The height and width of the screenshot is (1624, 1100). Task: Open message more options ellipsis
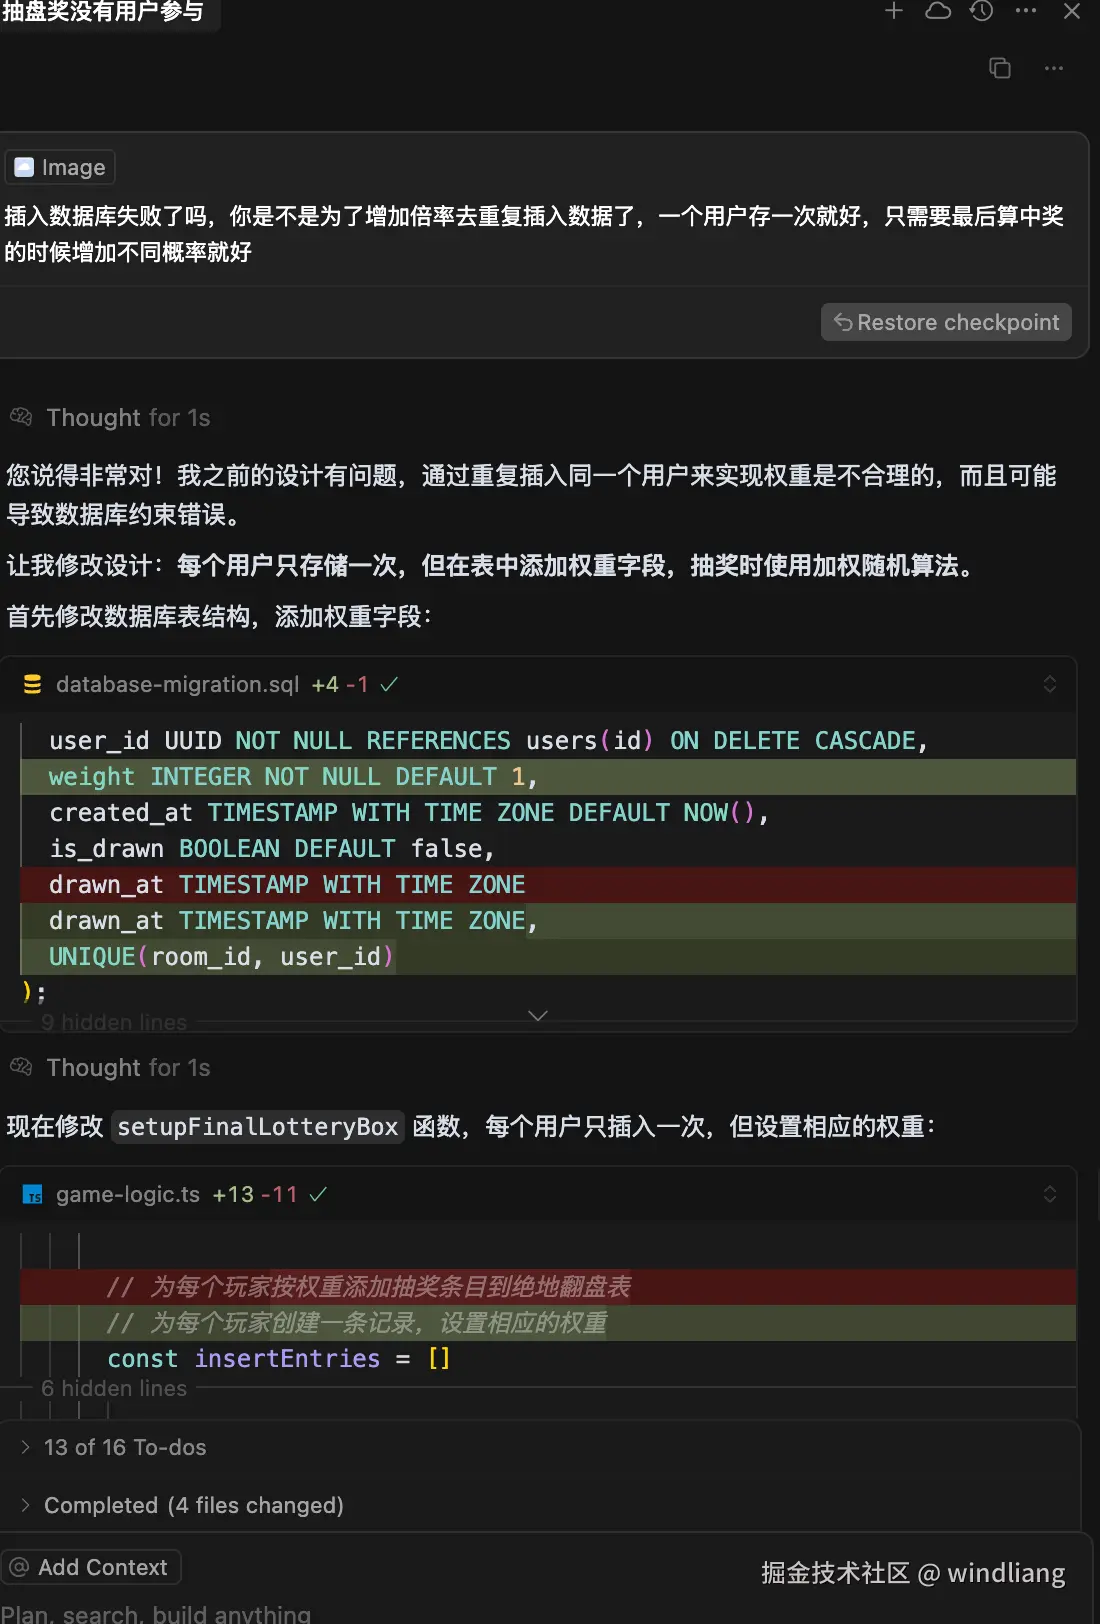[1054, 68]
